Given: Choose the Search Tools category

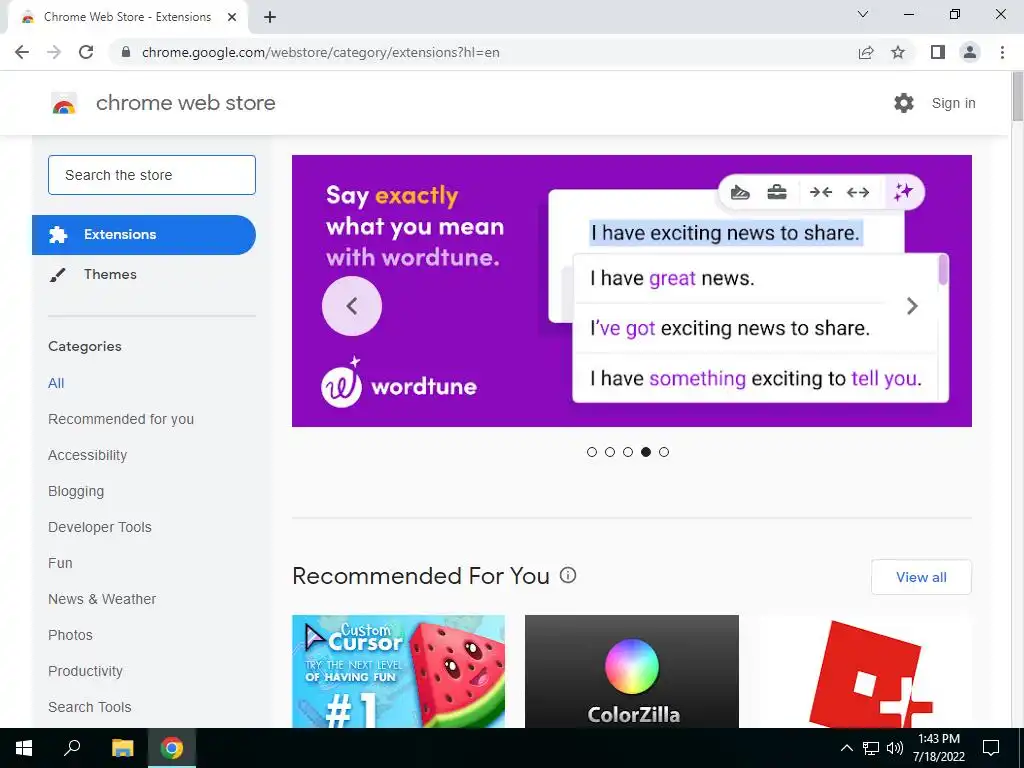Looking at the screenshot, I should pyautogui.click(x=89, y=707).
